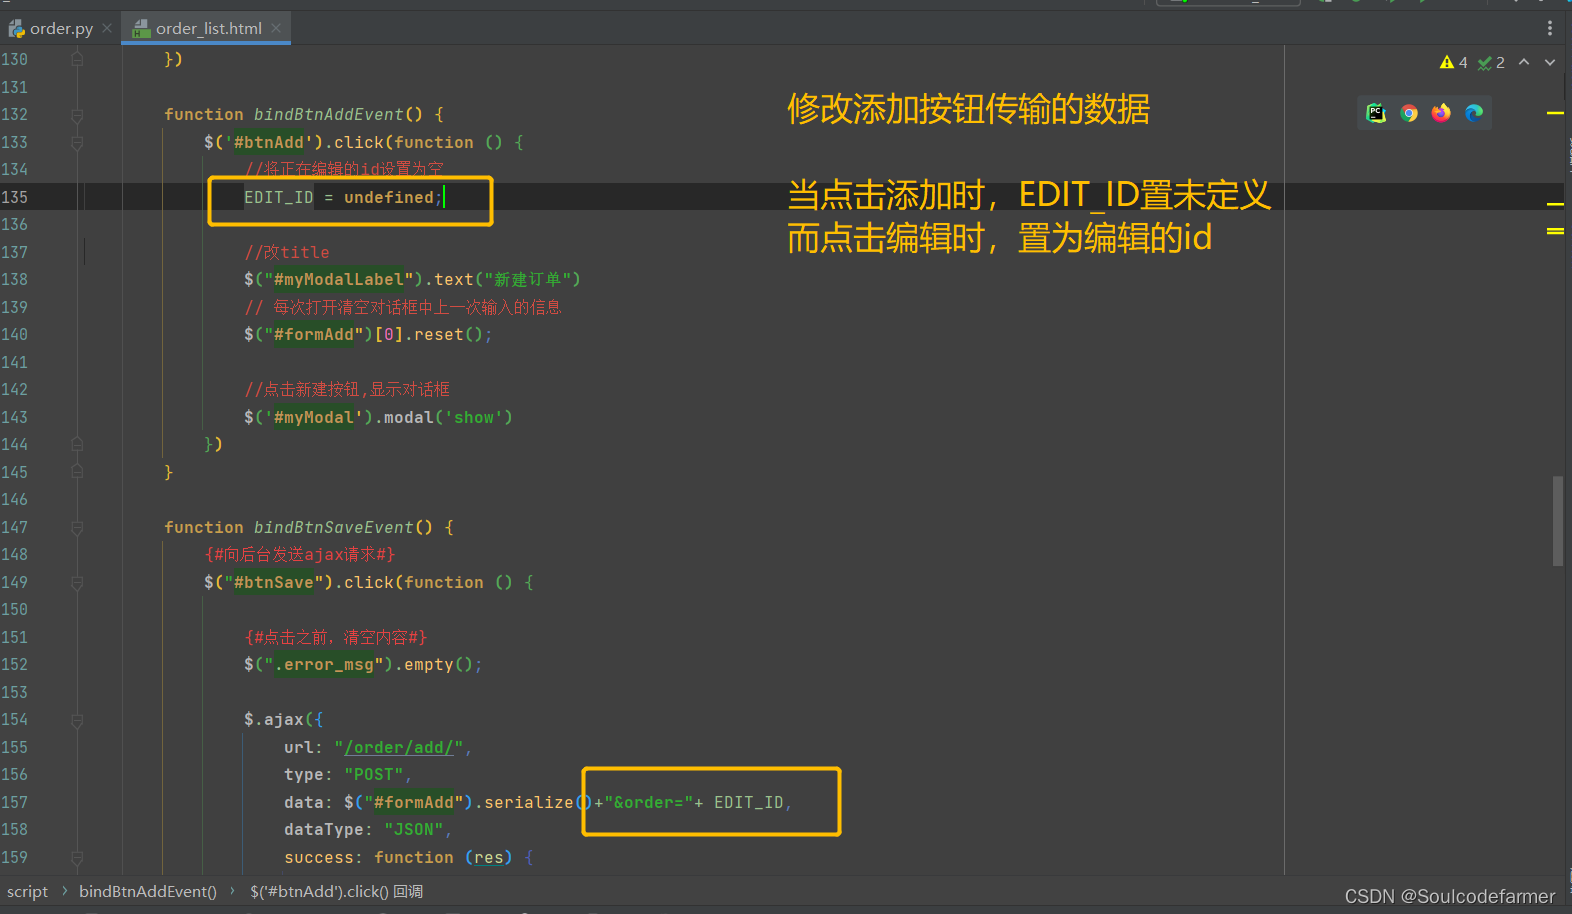This screenshot has height=914, width=1572.
Task: Click the editor vertical scrollbar thumb
Action: 1557,521
